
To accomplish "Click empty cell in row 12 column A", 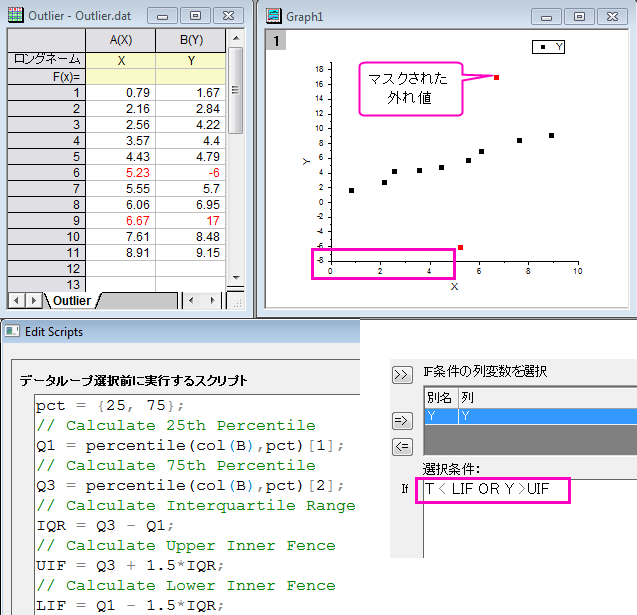I will pos(121,269).
